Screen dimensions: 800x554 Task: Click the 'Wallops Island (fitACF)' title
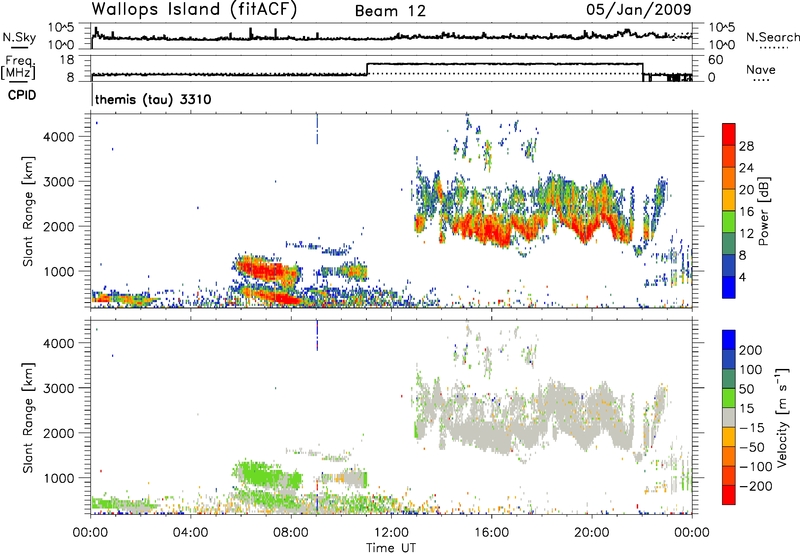click(194, 10)
